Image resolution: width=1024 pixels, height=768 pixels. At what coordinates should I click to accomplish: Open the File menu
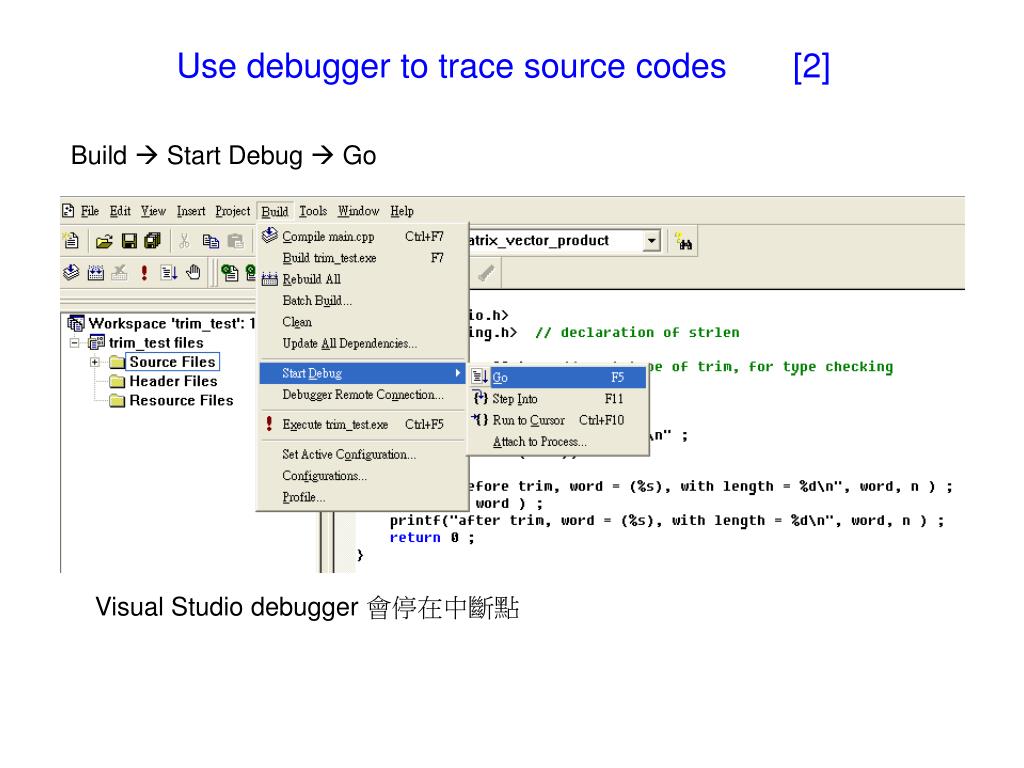point(89,211)
